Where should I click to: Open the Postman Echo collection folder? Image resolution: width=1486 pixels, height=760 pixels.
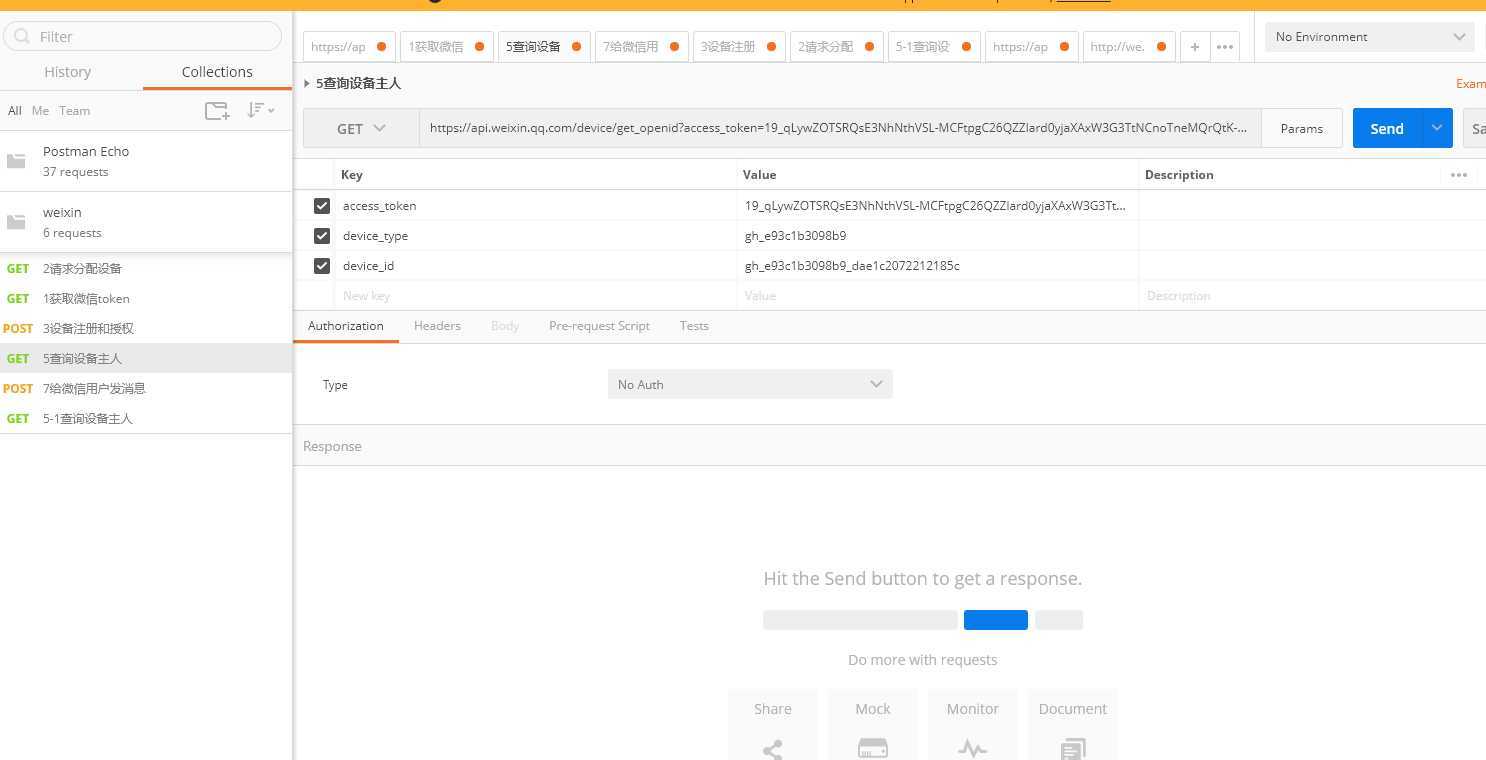pyautogui.click(x=146, y=161)
